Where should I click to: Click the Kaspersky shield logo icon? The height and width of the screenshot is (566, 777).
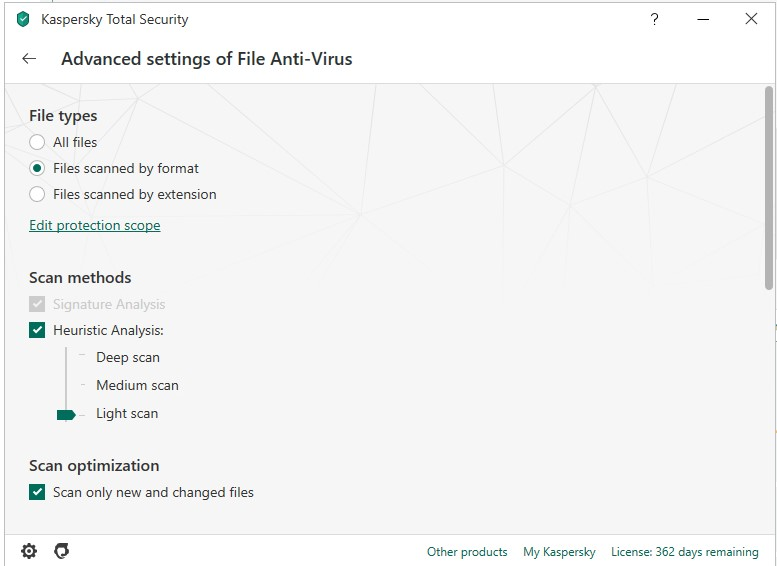(x=23, y=19)
